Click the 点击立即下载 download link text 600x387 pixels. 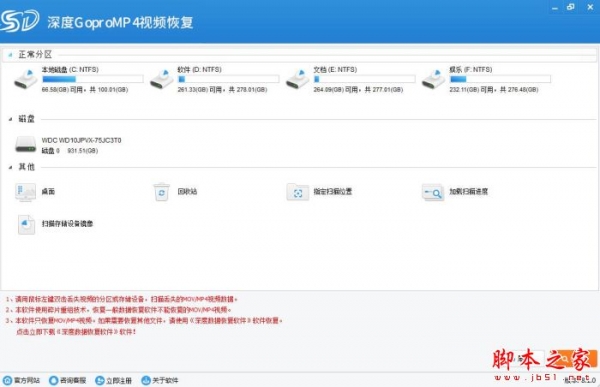tap(76, 332)
